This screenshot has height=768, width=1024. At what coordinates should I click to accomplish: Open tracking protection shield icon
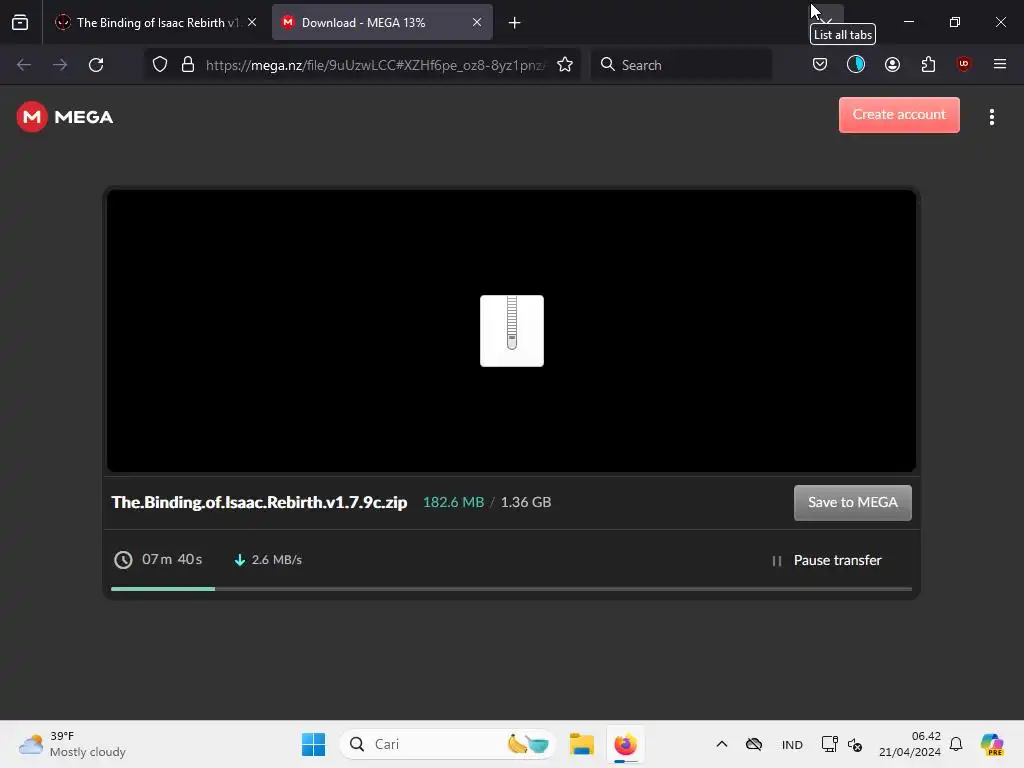pos(160,65)
